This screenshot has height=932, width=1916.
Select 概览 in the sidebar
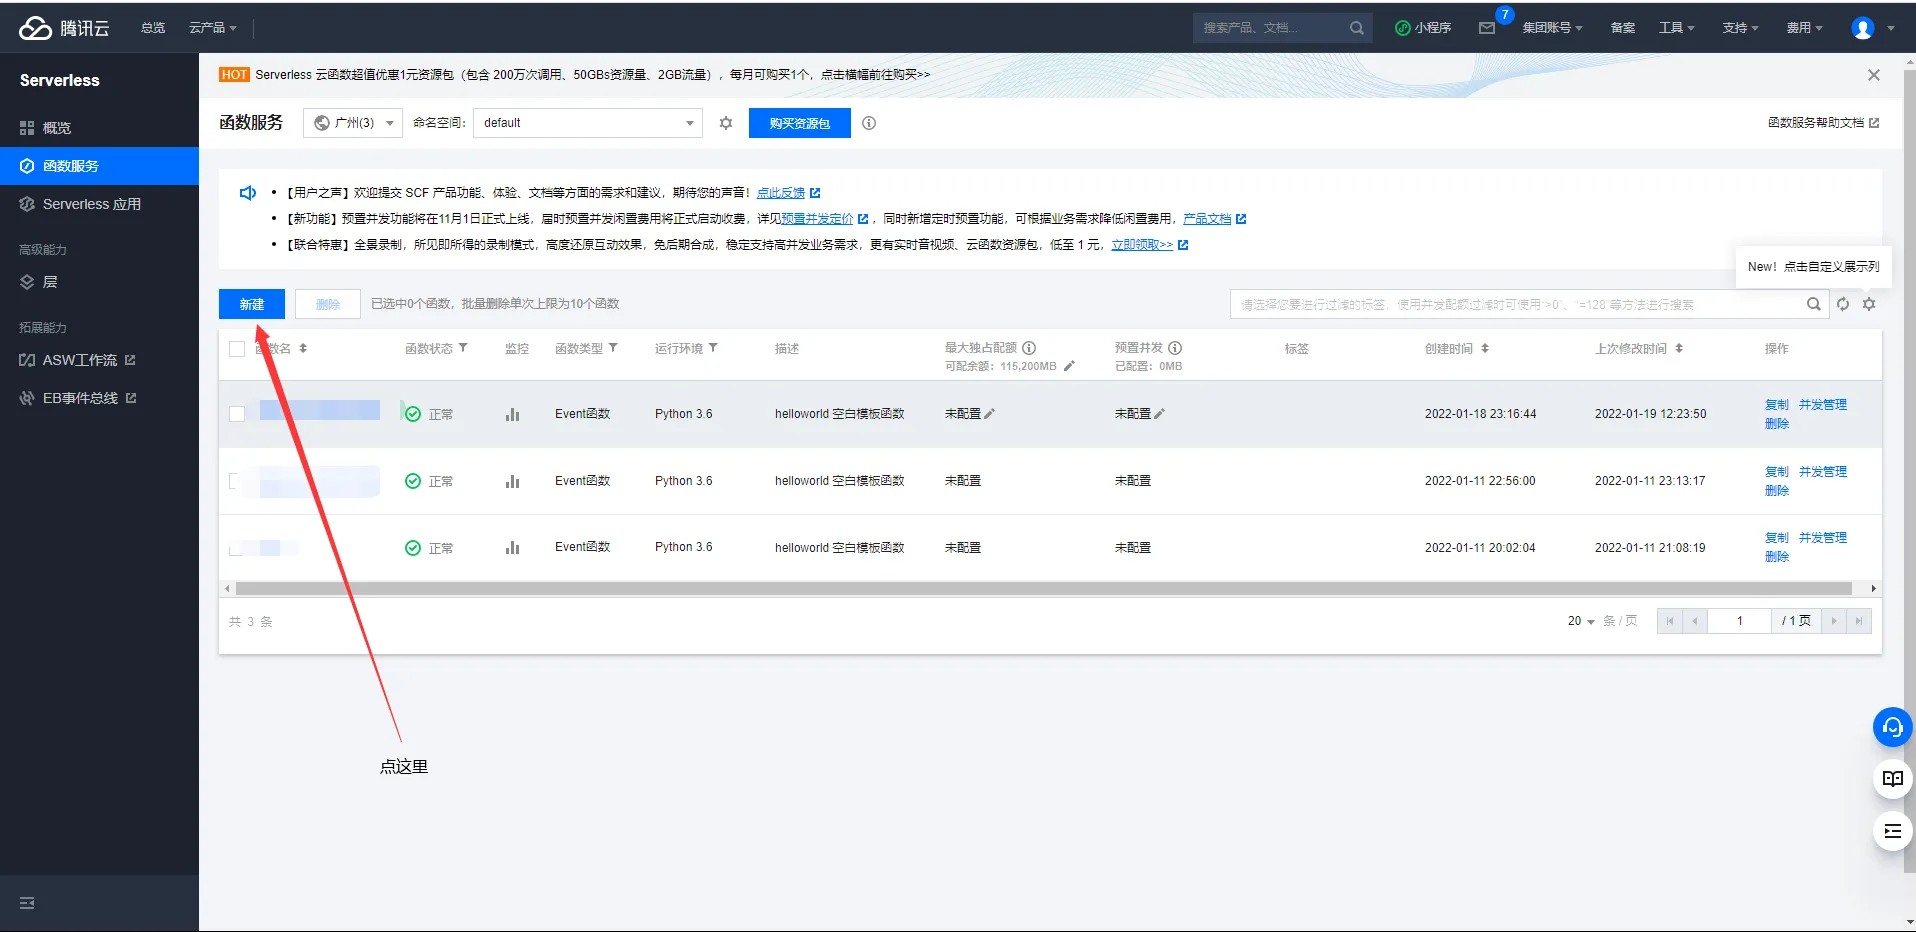57,128
